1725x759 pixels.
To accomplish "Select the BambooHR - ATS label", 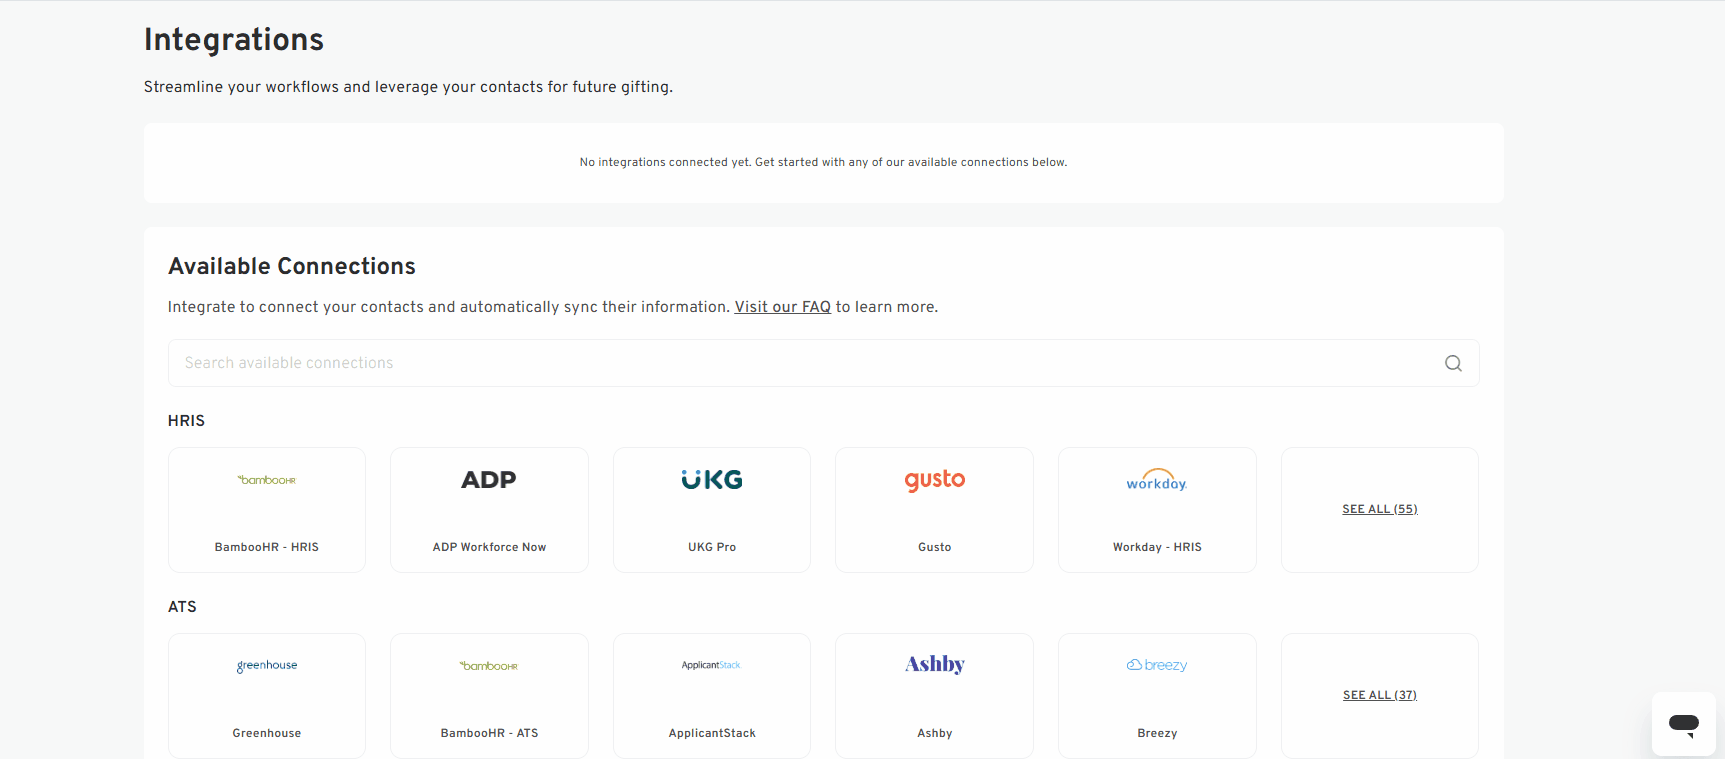I will (489, 733).
